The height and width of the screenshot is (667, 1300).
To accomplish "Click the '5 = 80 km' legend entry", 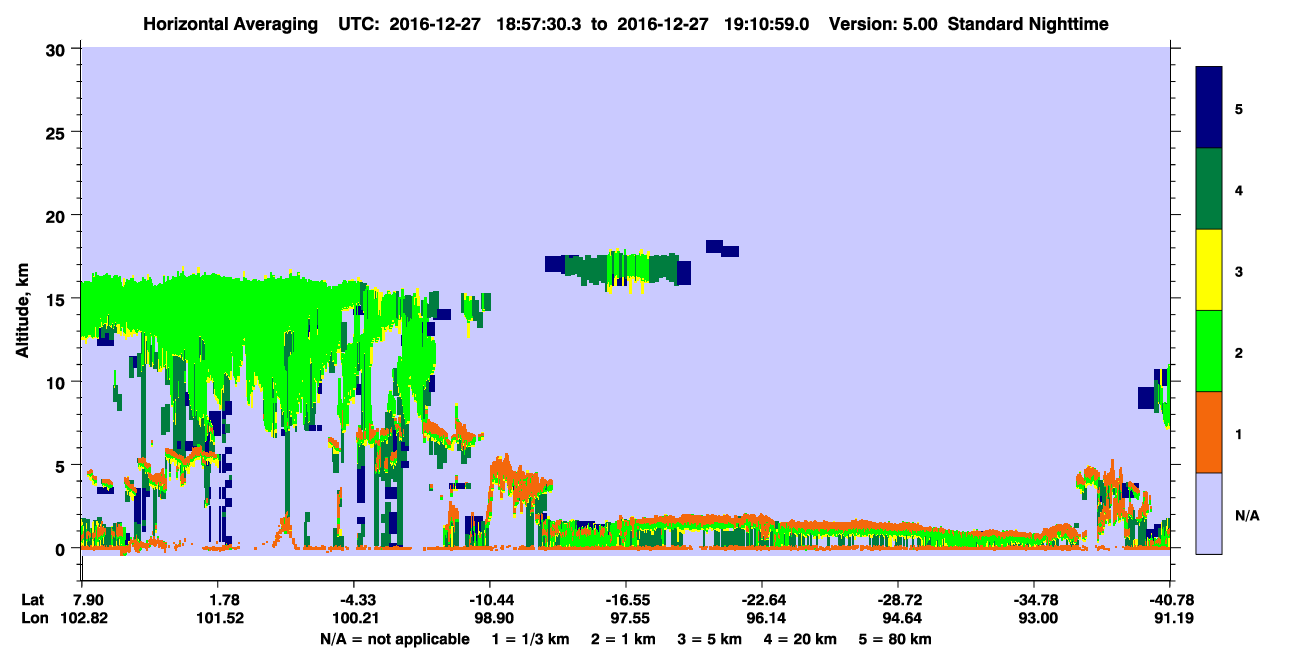I will tap(895, 639).
